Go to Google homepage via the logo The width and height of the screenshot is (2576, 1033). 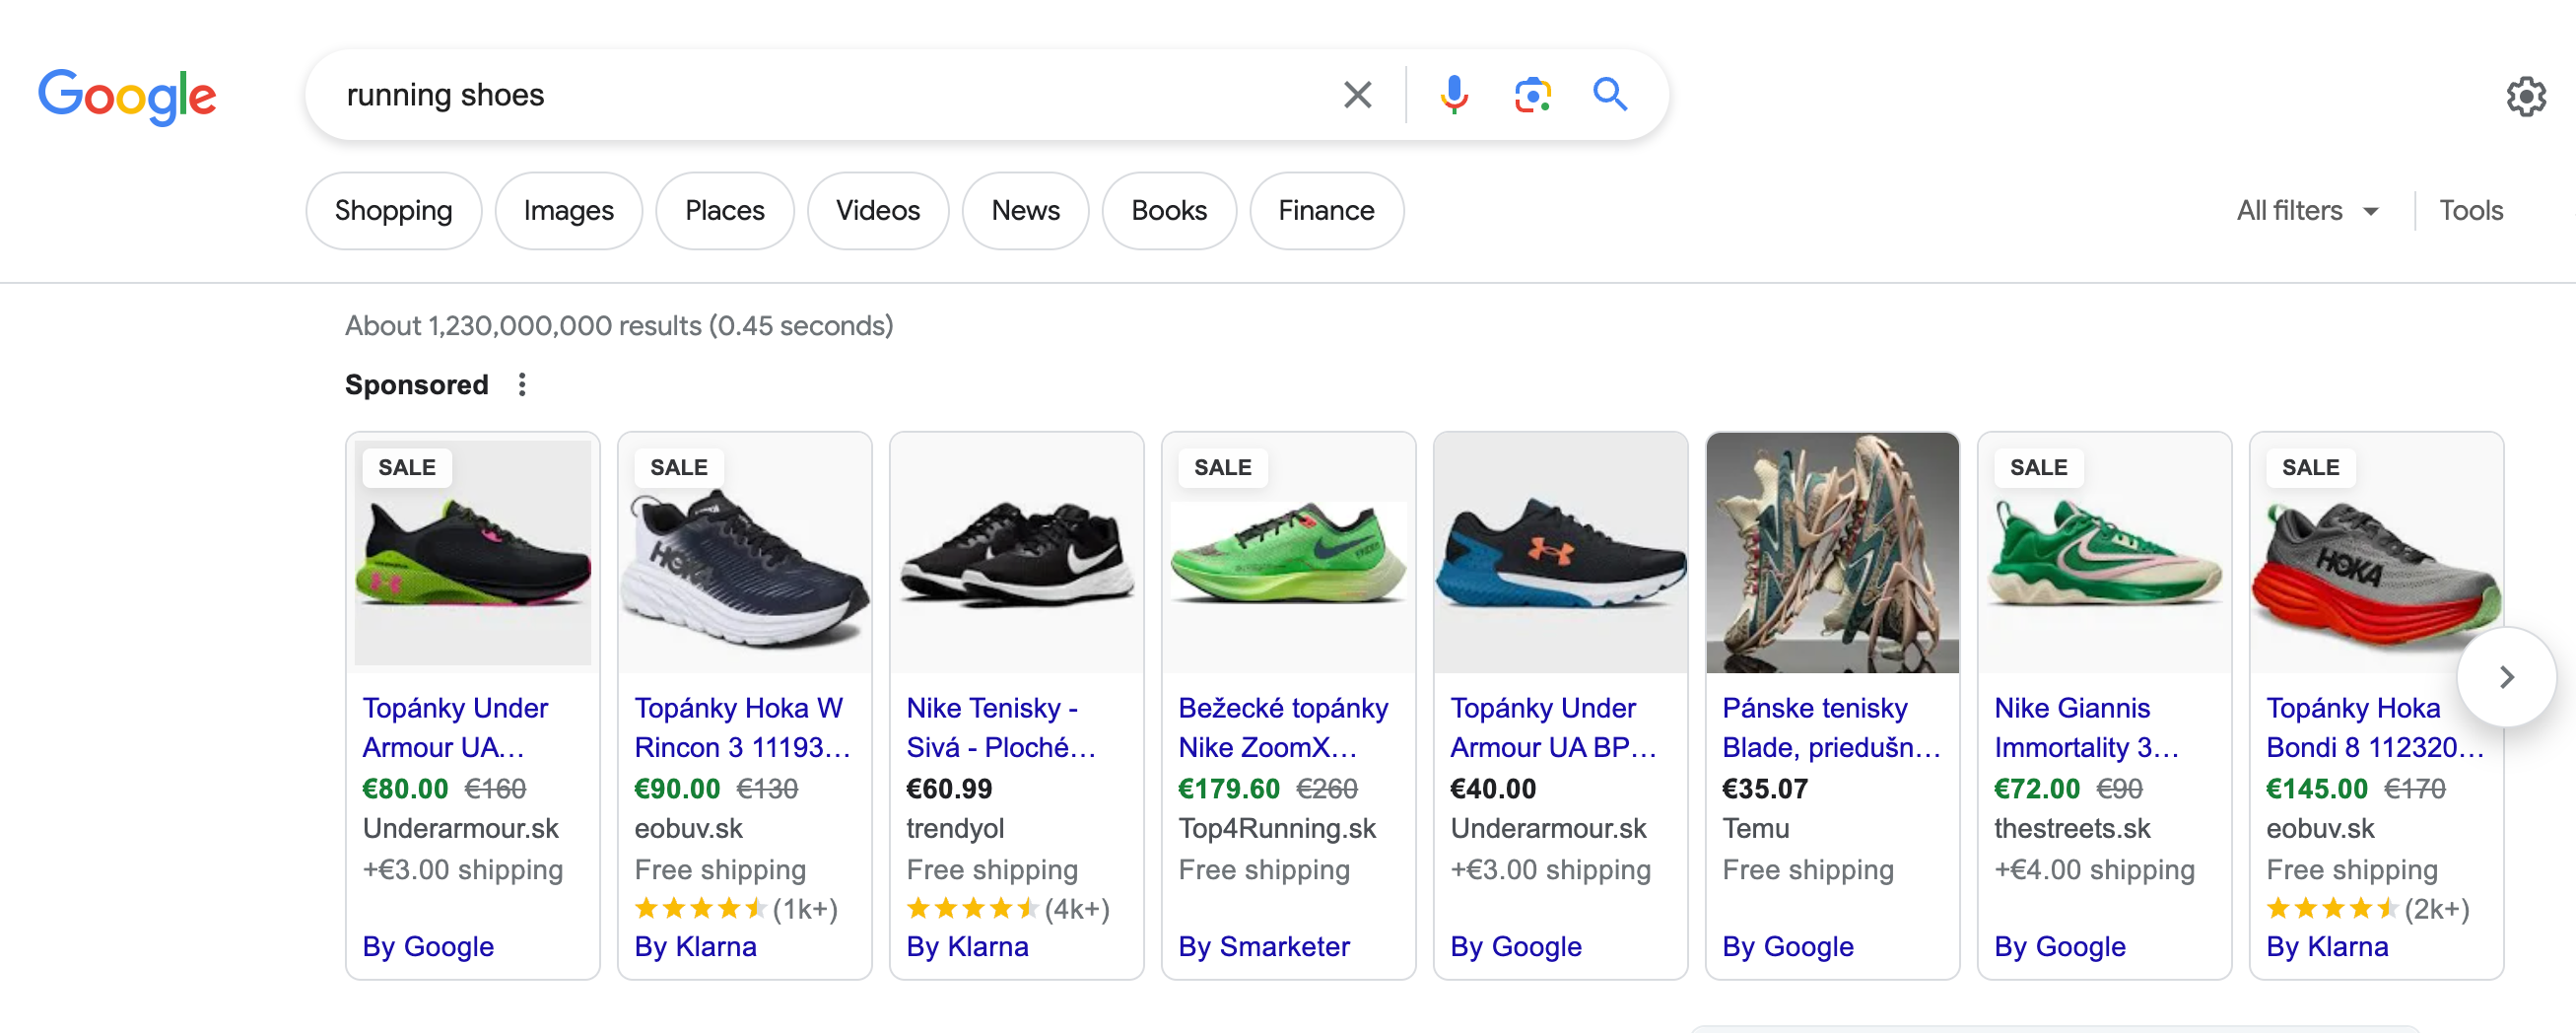(127, 97)
